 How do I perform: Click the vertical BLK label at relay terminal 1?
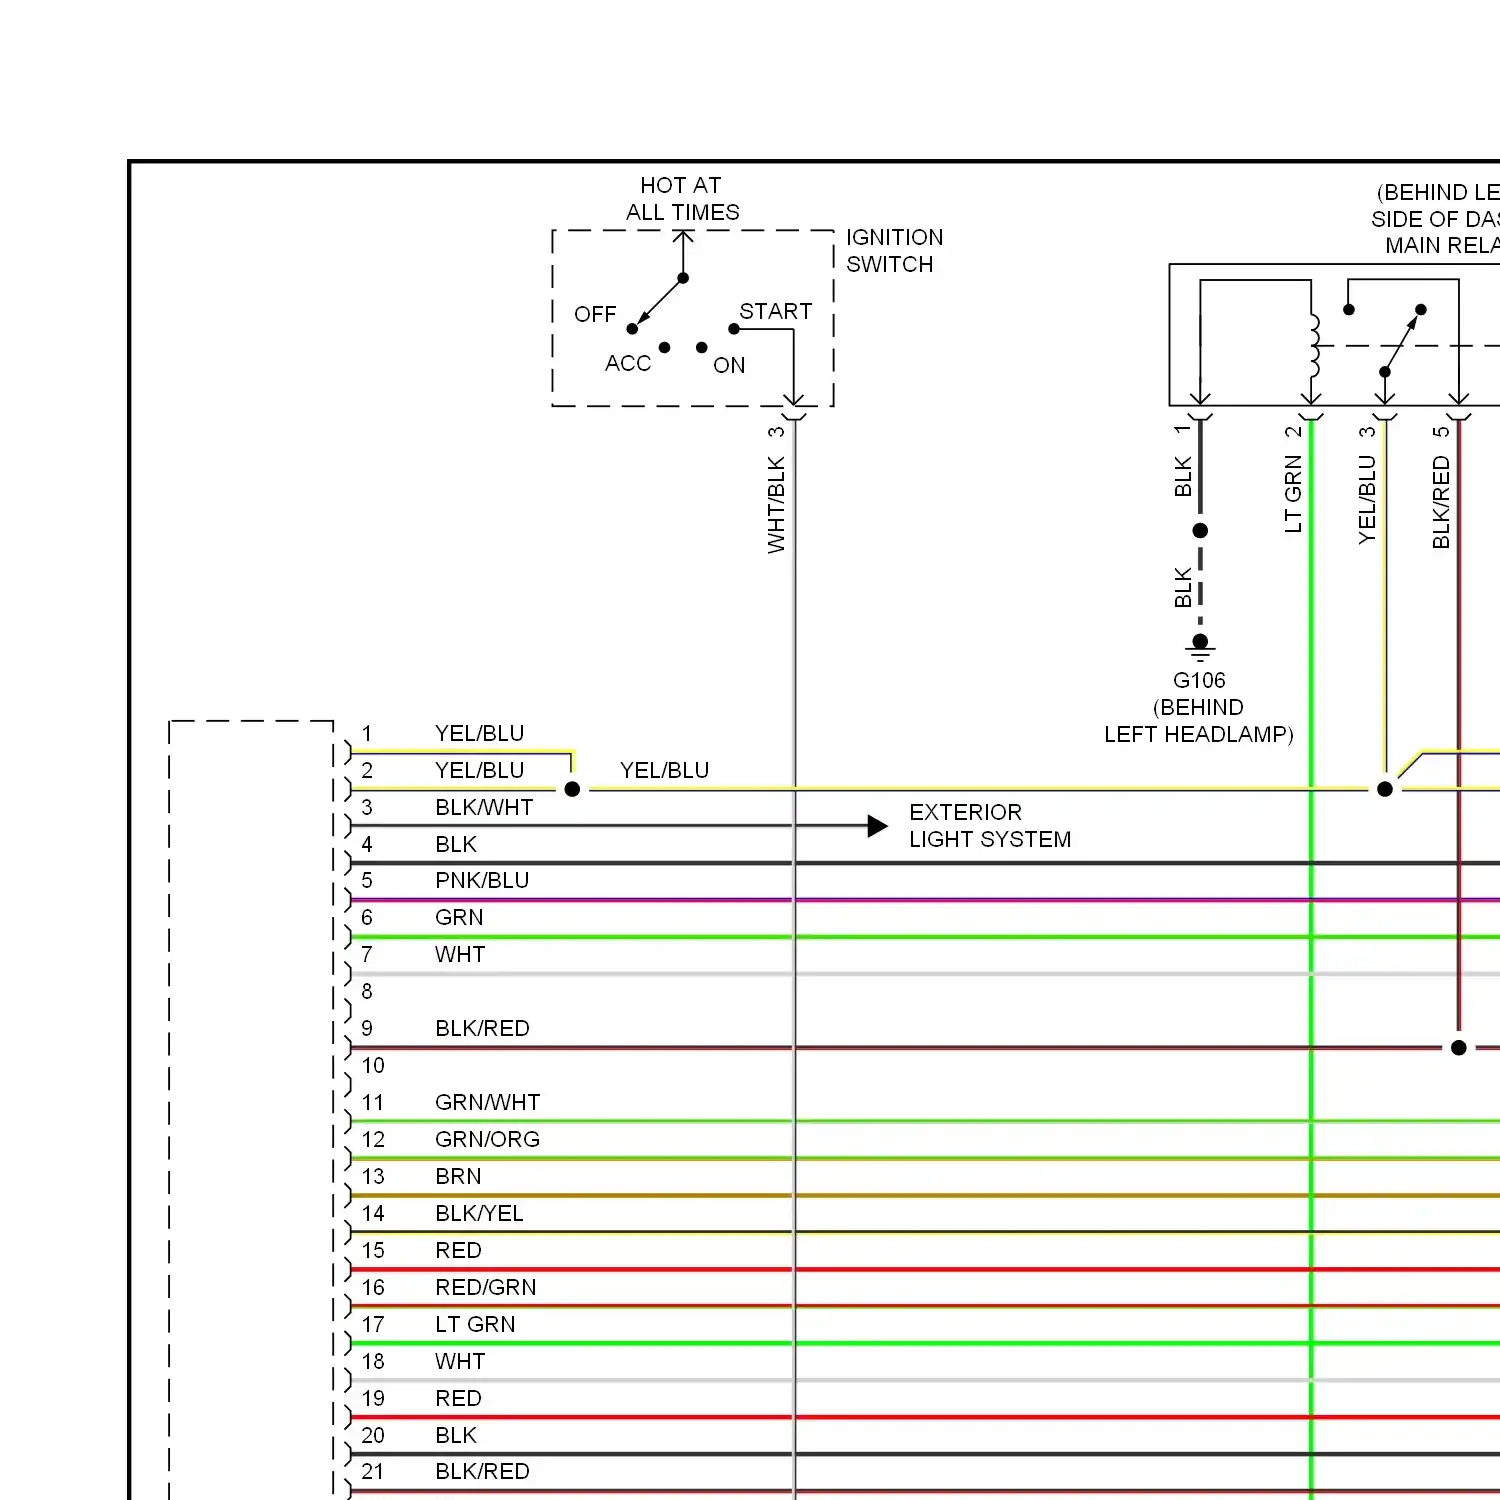point(1184,477)
